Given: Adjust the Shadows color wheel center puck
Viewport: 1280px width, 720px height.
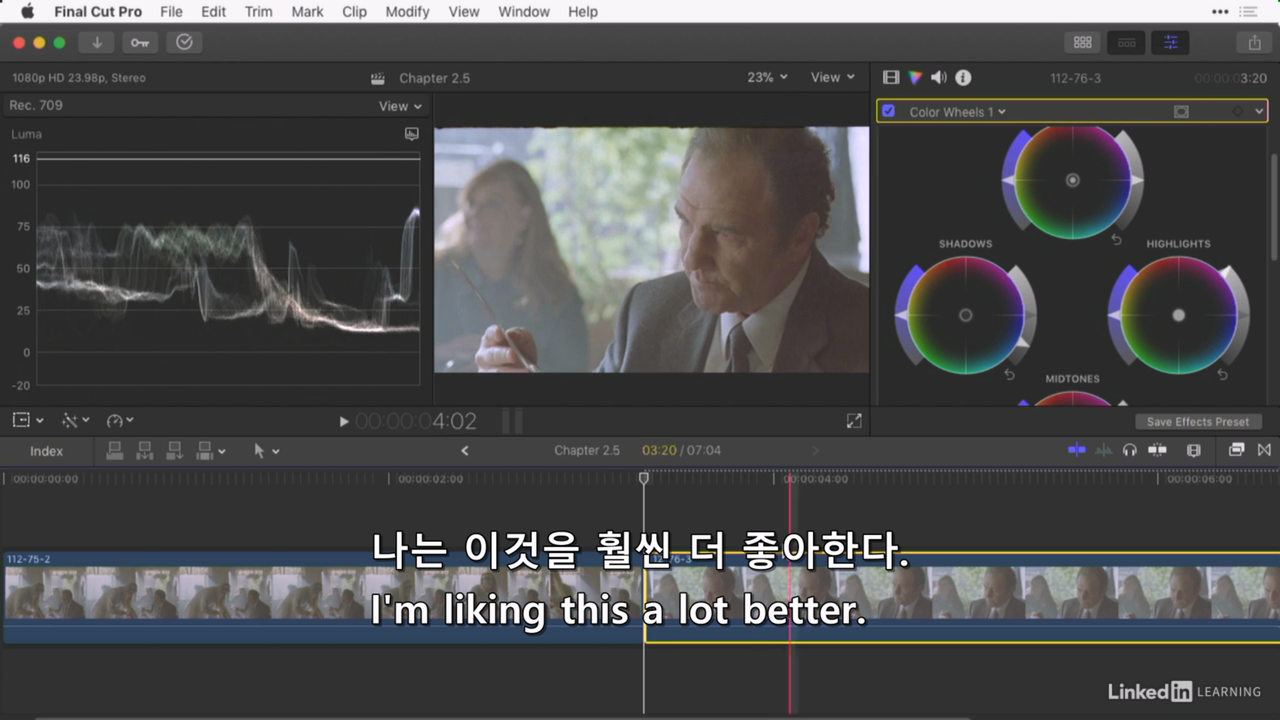Looking at the screenshot, I should pyautogui.click(x=965, y=315).
